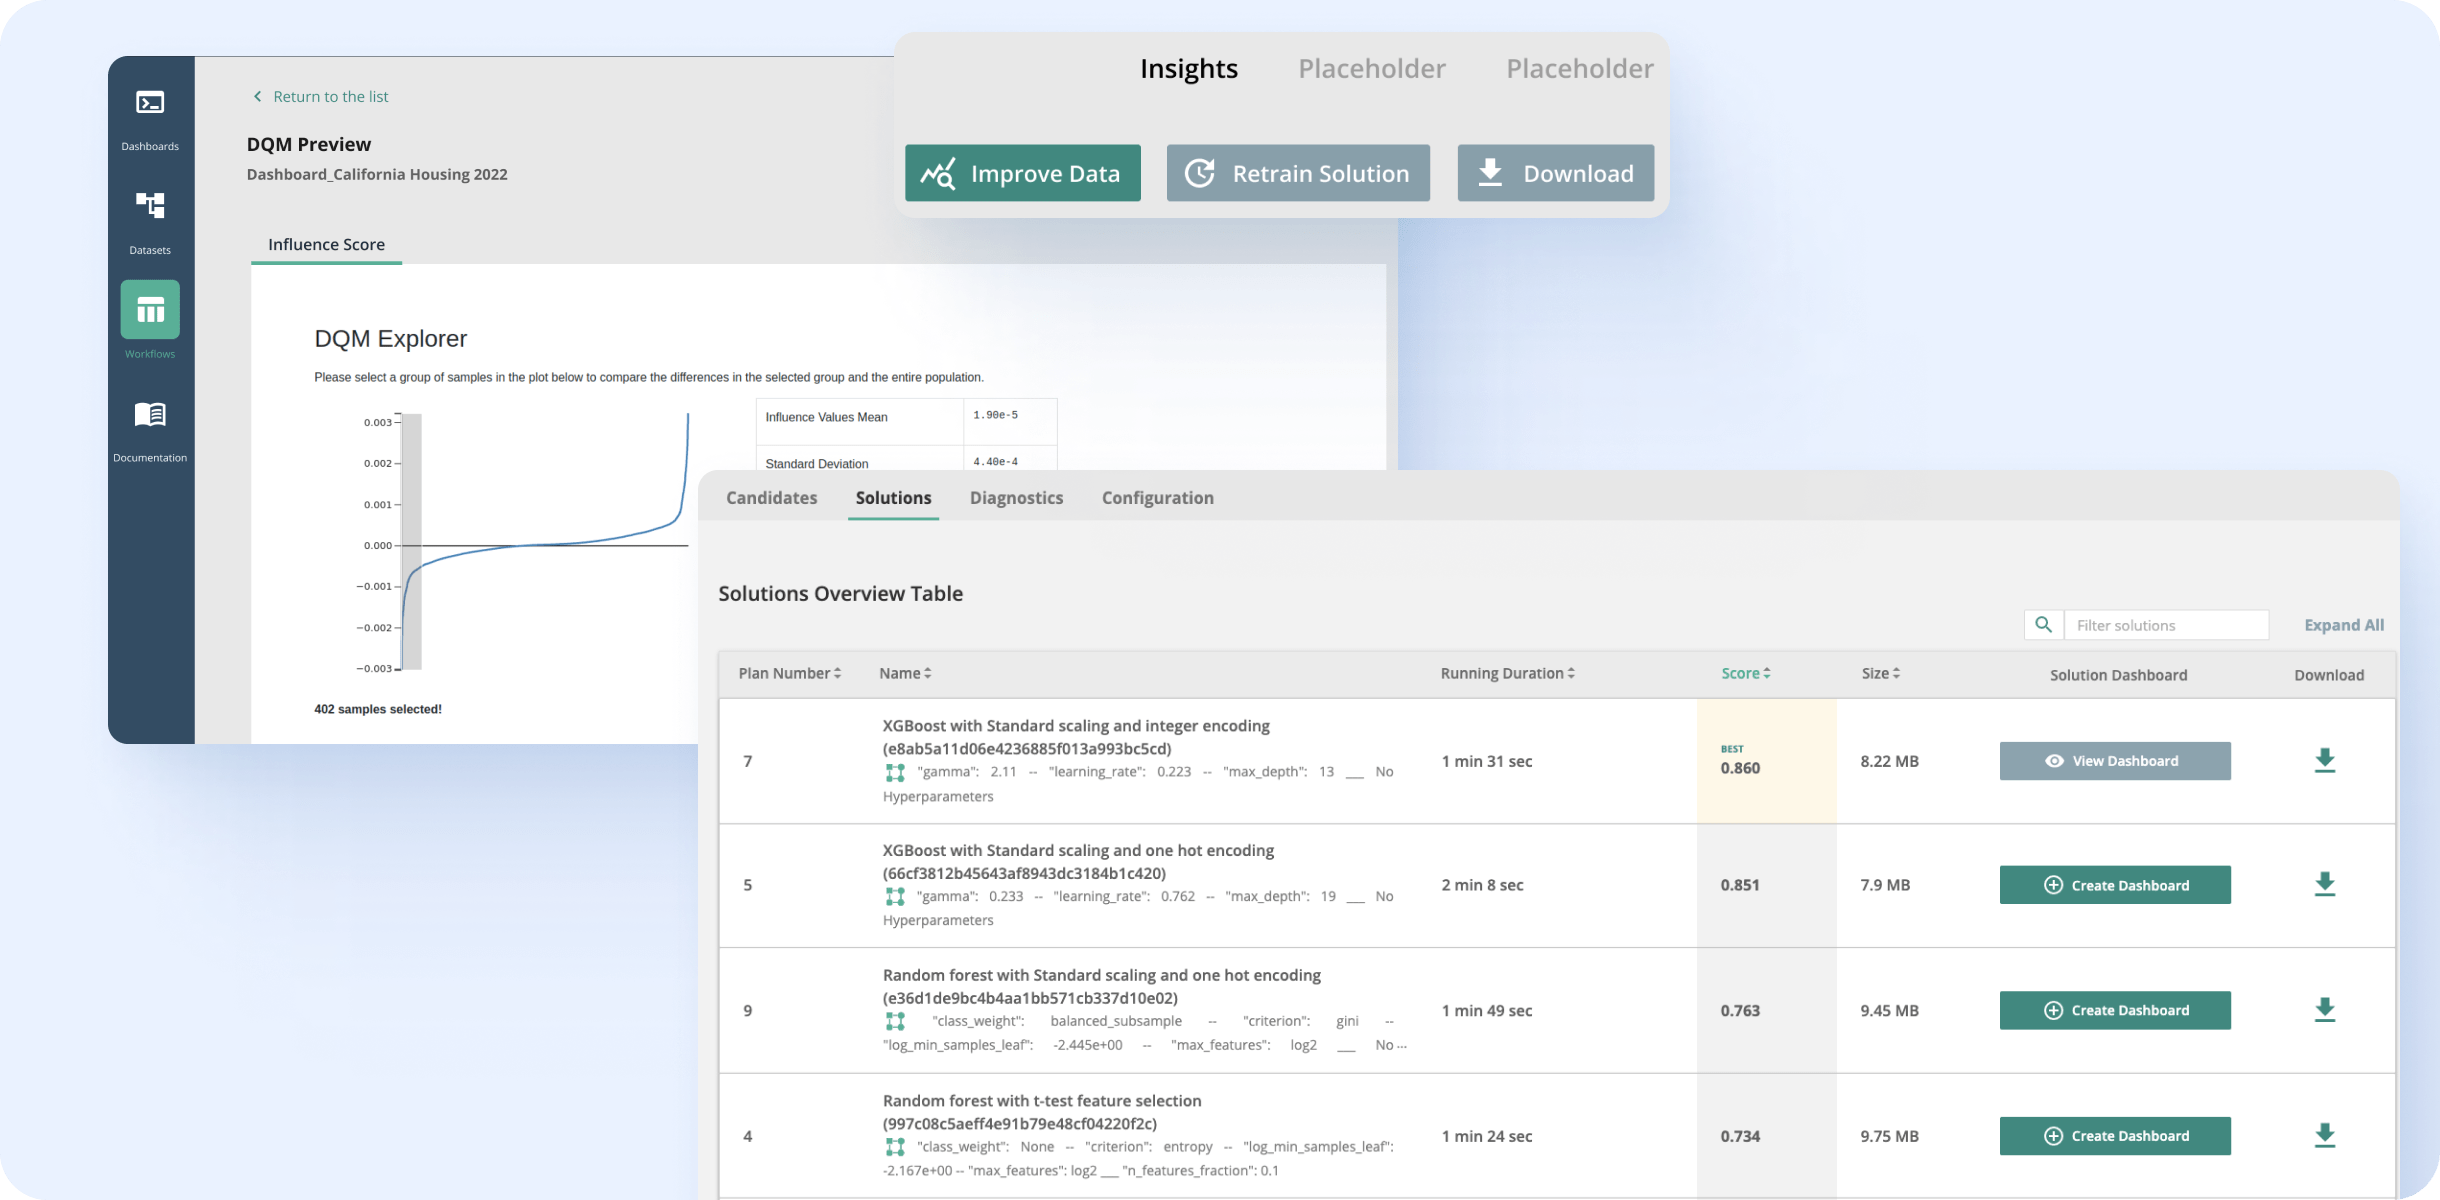Download plan 7 solution via arrow icon

2325,761
